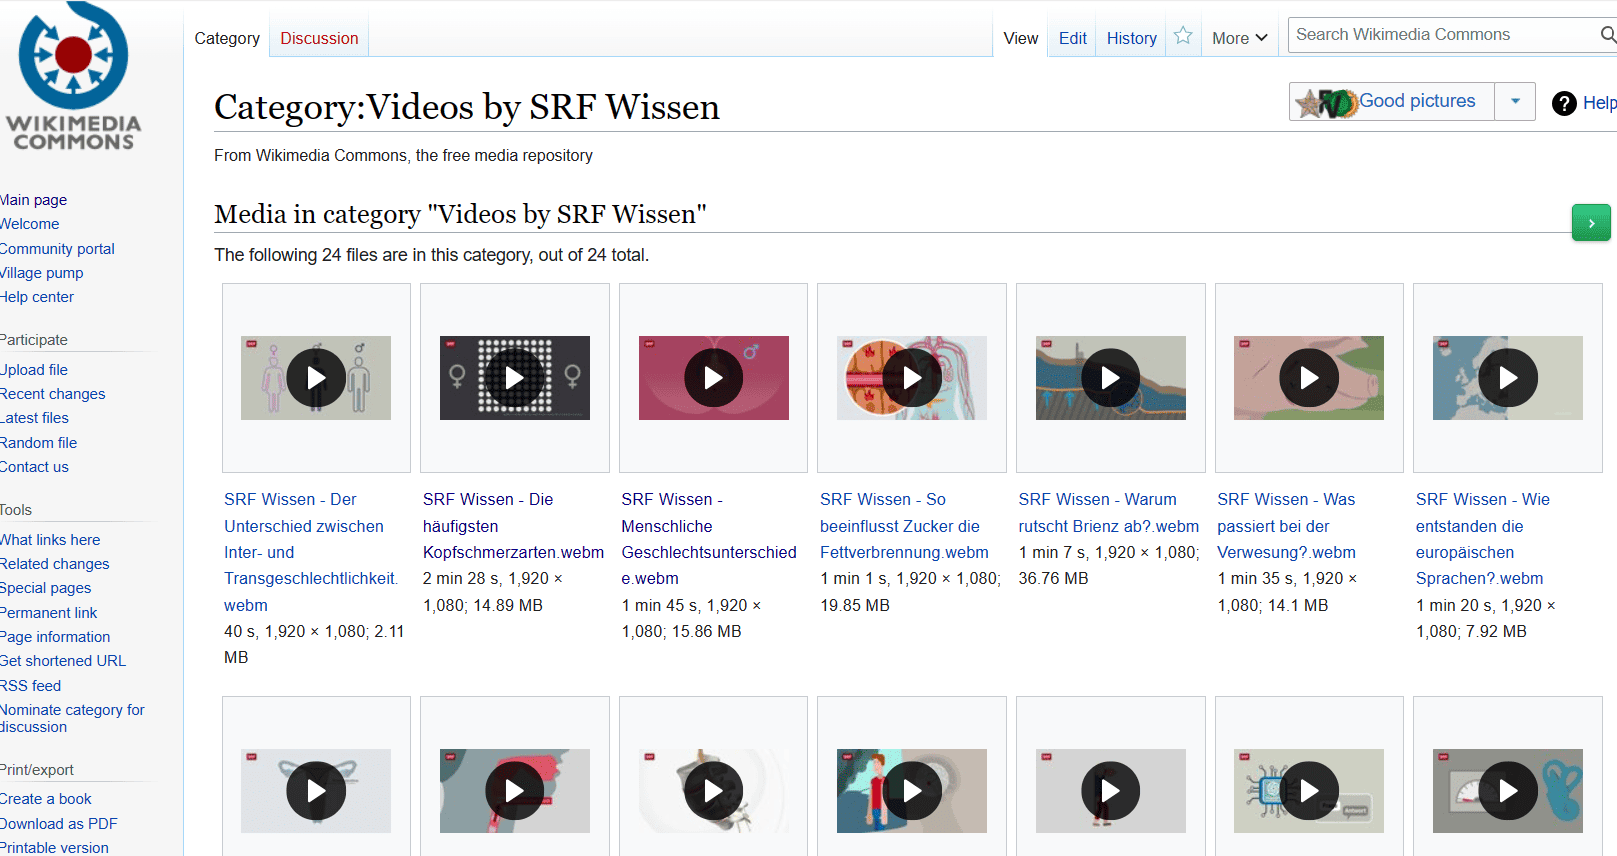Image resolution: width=1617 pixels, height=856 pixels.
Task: Get the Permanent link
Action: click(48, 613)
